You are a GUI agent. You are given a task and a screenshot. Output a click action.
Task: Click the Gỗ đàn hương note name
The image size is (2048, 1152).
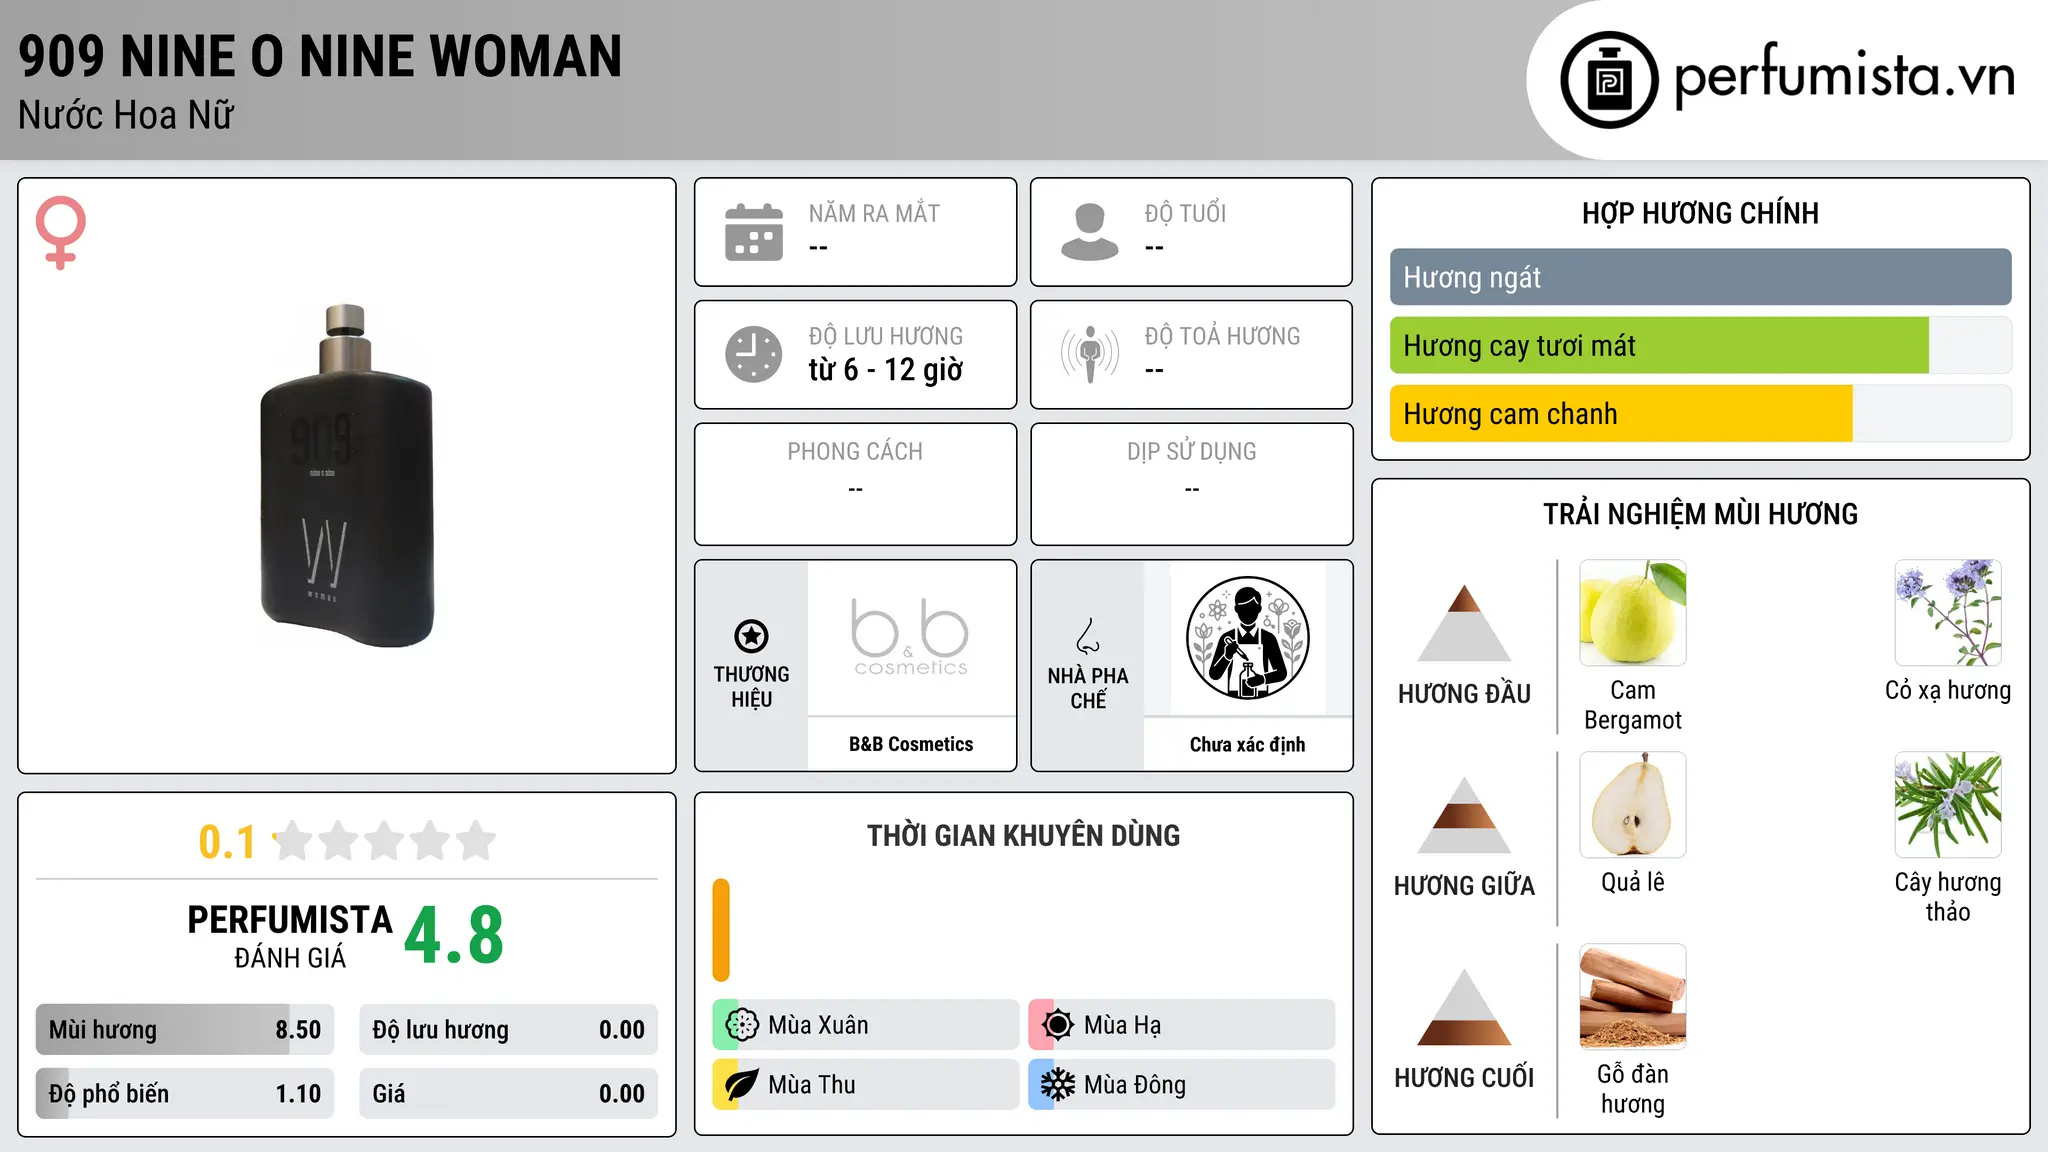1633,1089
